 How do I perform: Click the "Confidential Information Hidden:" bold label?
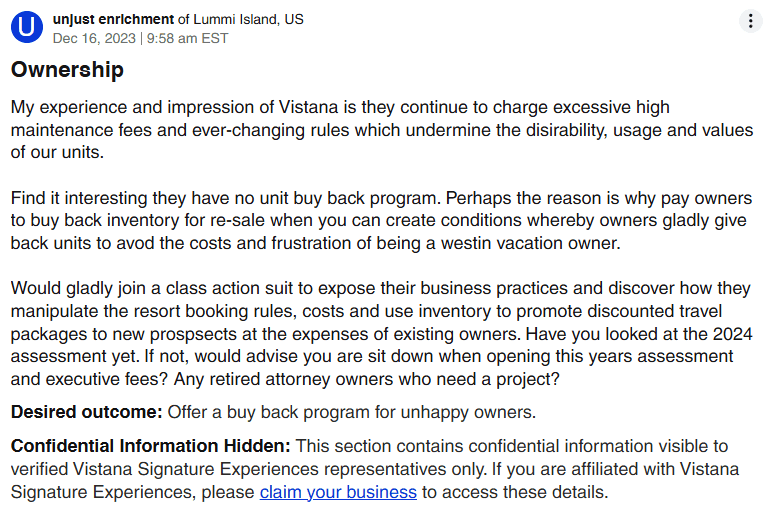coord(150,446)
